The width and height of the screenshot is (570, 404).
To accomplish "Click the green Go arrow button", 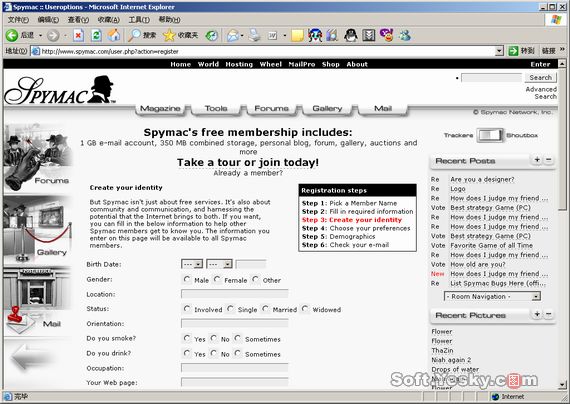I will point(513,51).
